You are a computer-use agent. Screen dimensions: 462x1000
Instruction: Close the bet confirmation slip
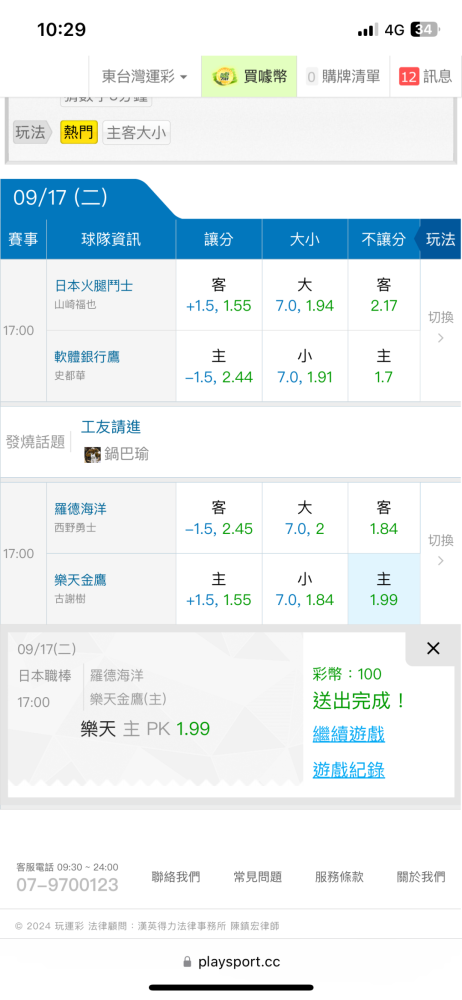(433, 649)
